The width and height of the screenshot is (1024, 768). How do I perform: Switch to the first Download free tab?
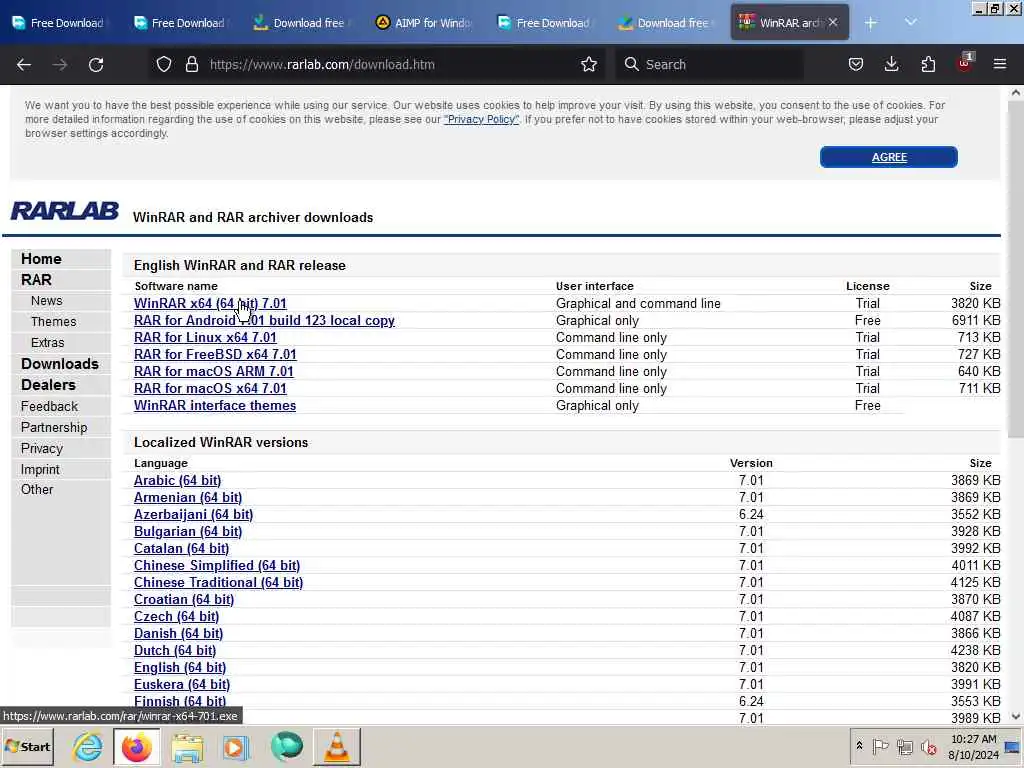tap(300, 23)
